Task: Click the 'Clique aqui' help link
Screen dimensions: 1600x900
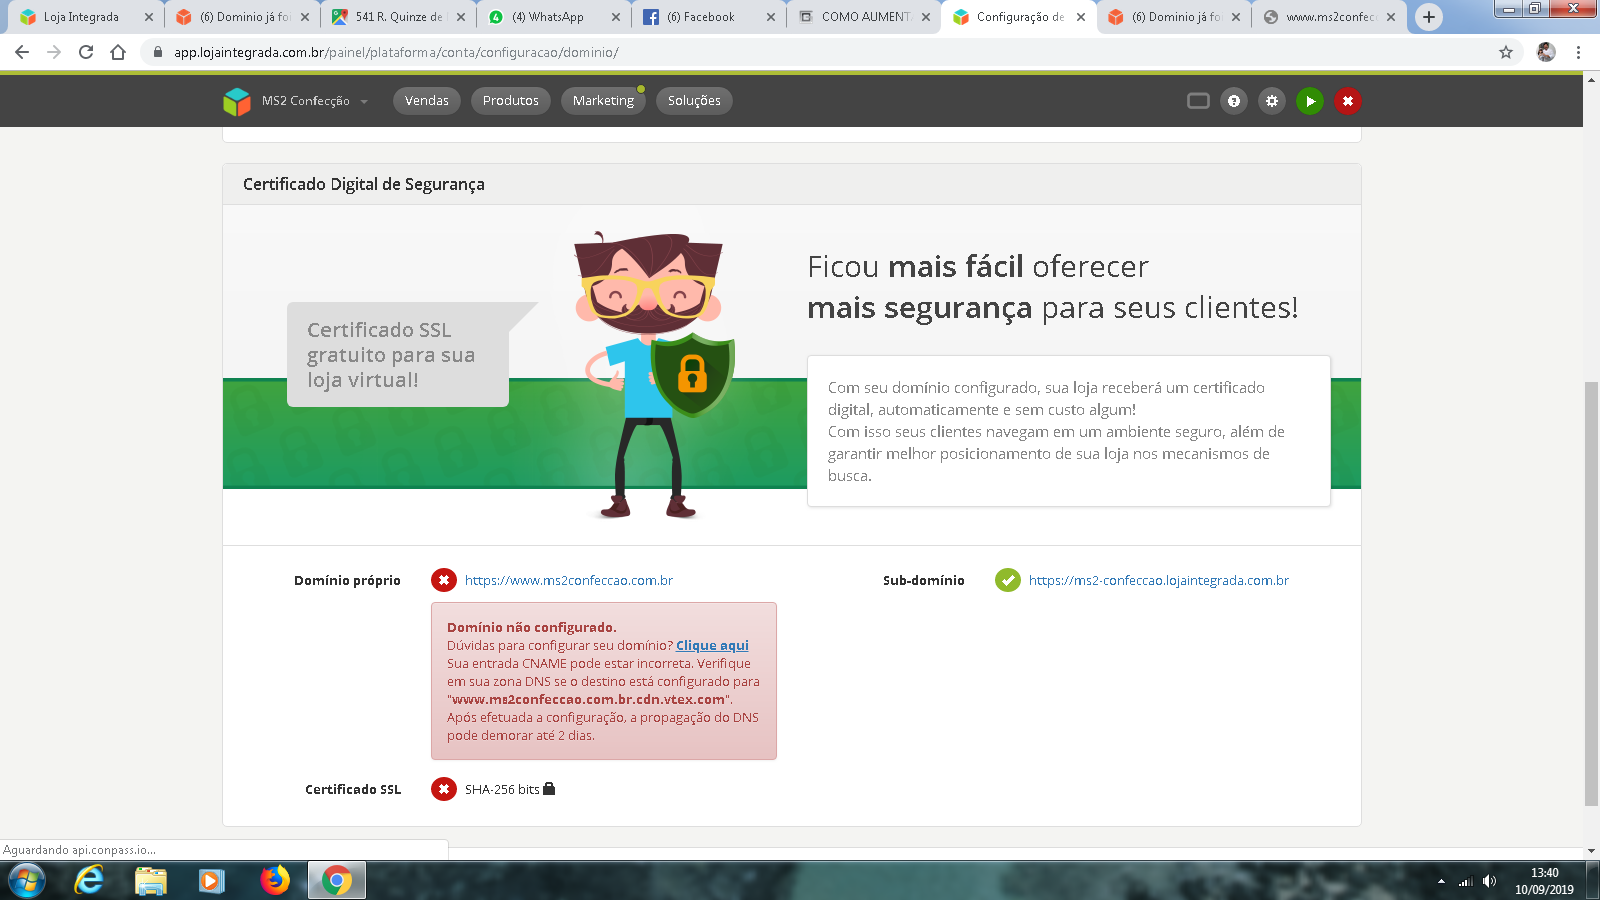Action: pyautogui.click(x=712, y=645)
